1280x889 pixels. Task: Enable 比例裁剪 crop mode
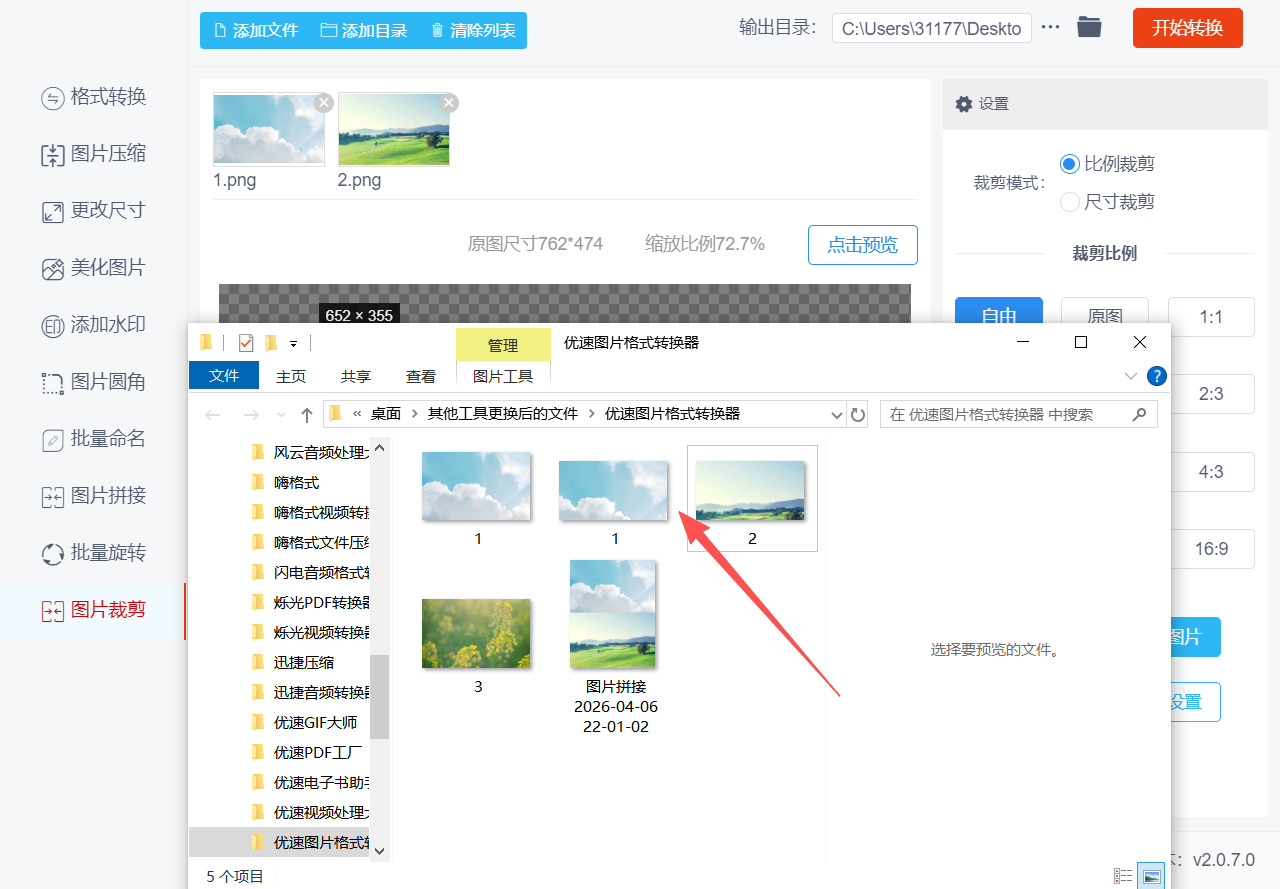[1069, 163]
